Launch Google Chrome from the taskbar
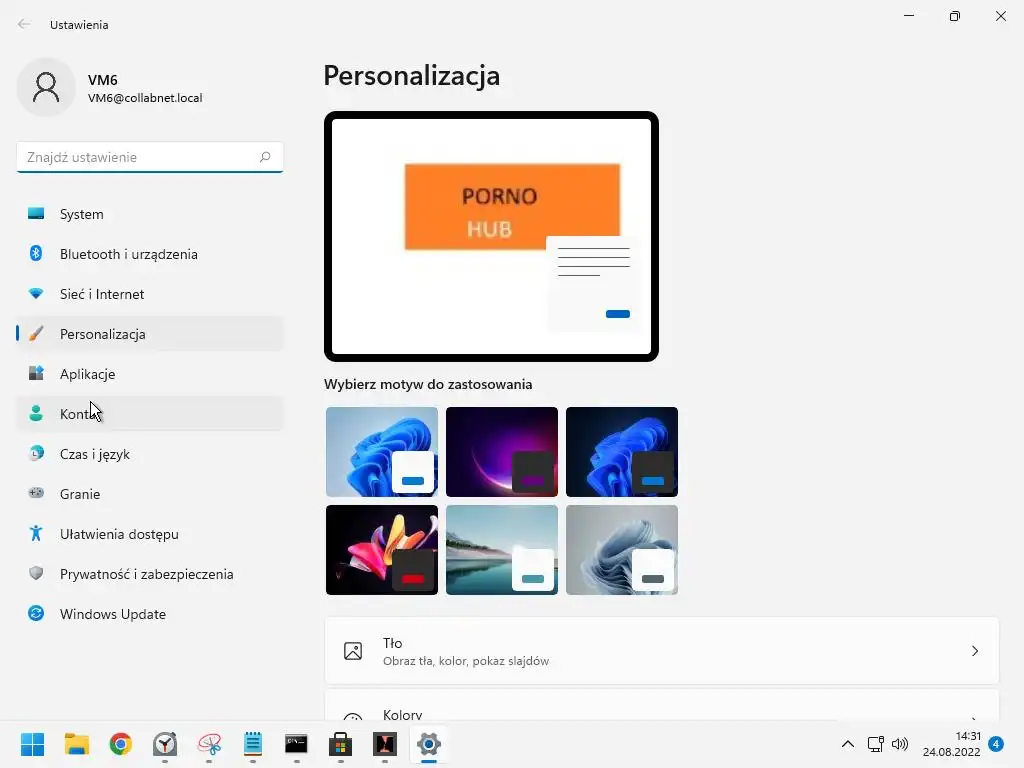1024x768 pixels. (x=121, y=744)
